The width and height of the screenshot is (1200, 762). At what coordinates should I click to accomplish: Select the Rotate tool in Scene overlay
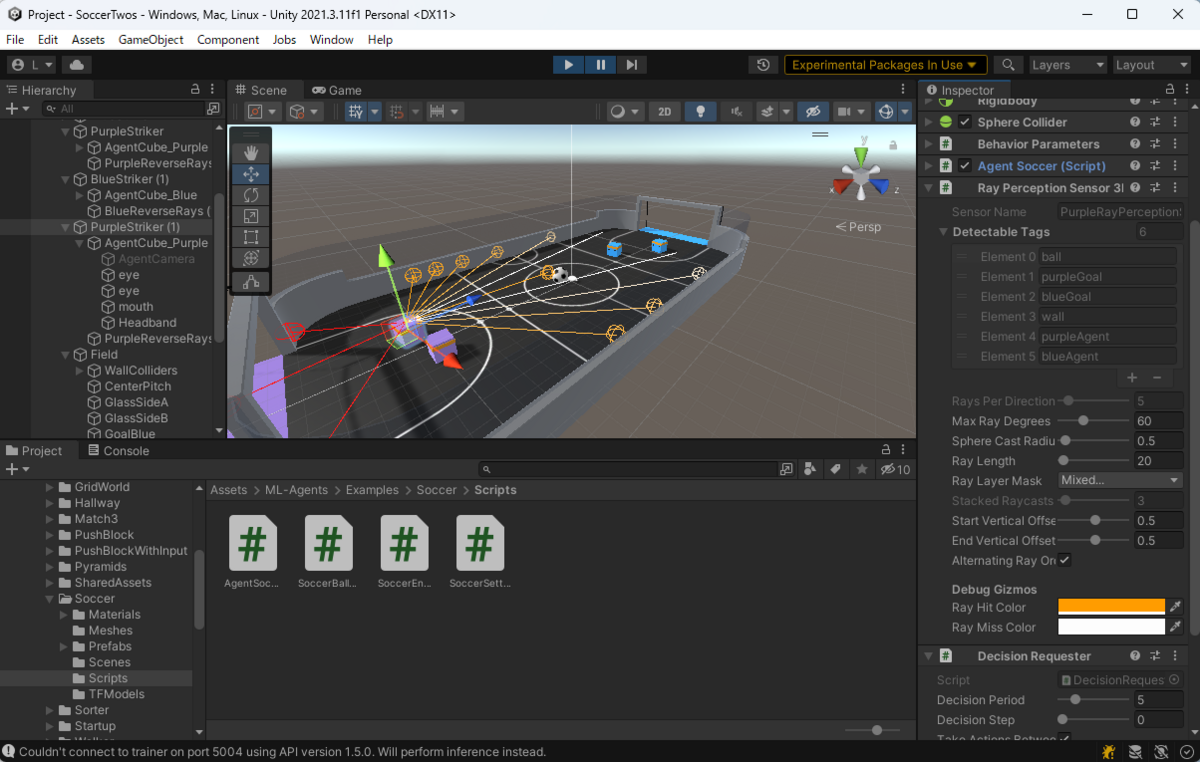251,195
